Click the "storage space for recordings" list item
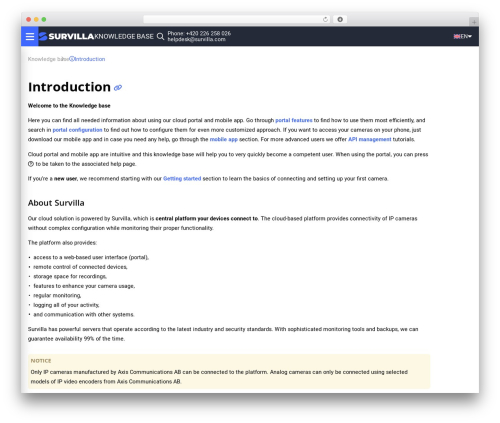Screen dimensions: 500x423 pyautogui.click(x=70, y=276)
